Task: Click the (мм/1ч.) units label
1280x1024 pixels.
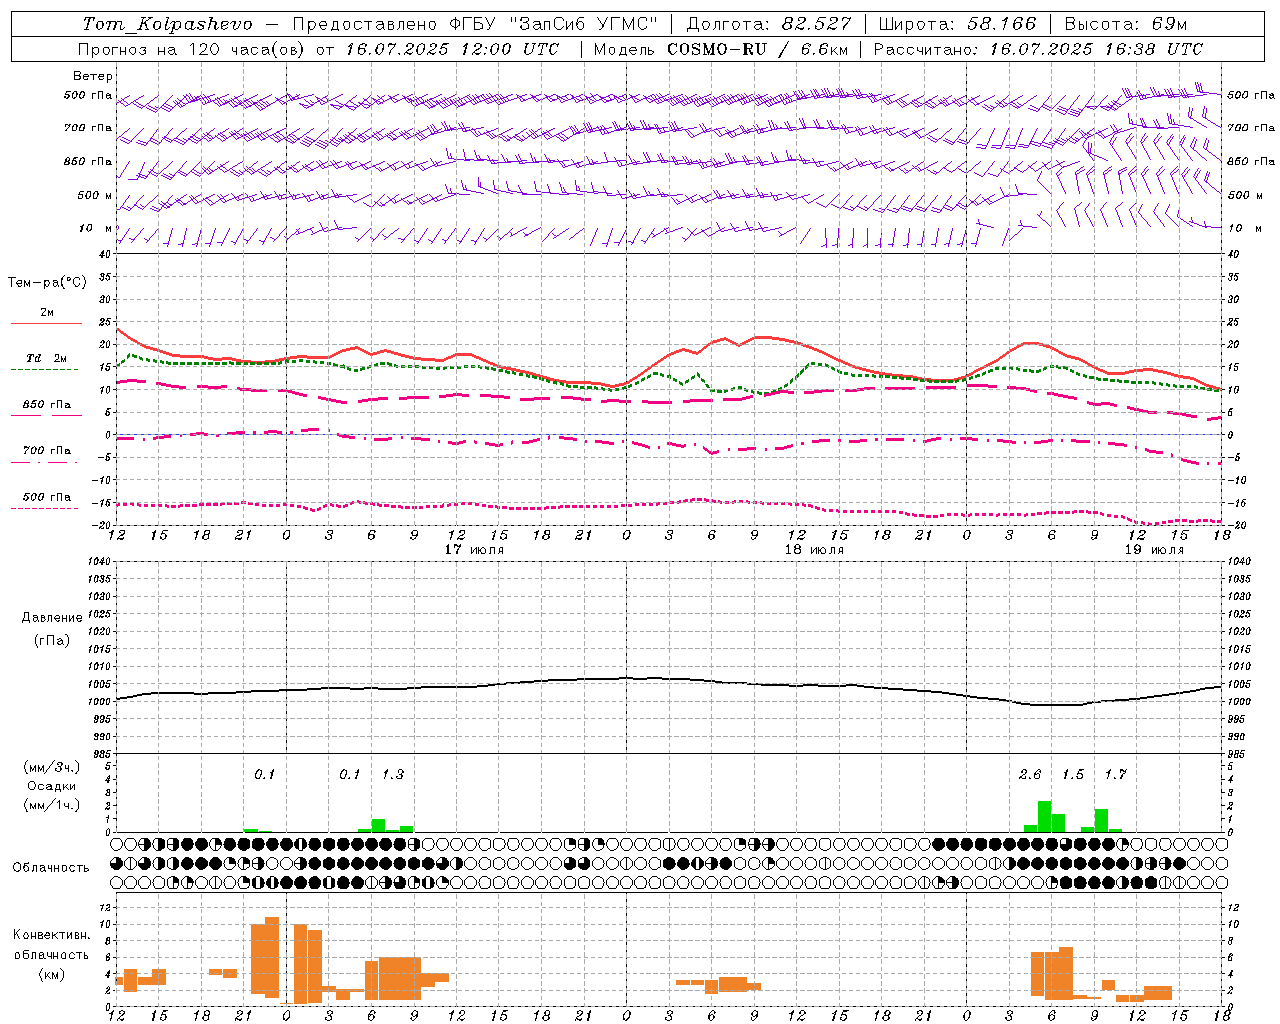Action: coord(52,805)
